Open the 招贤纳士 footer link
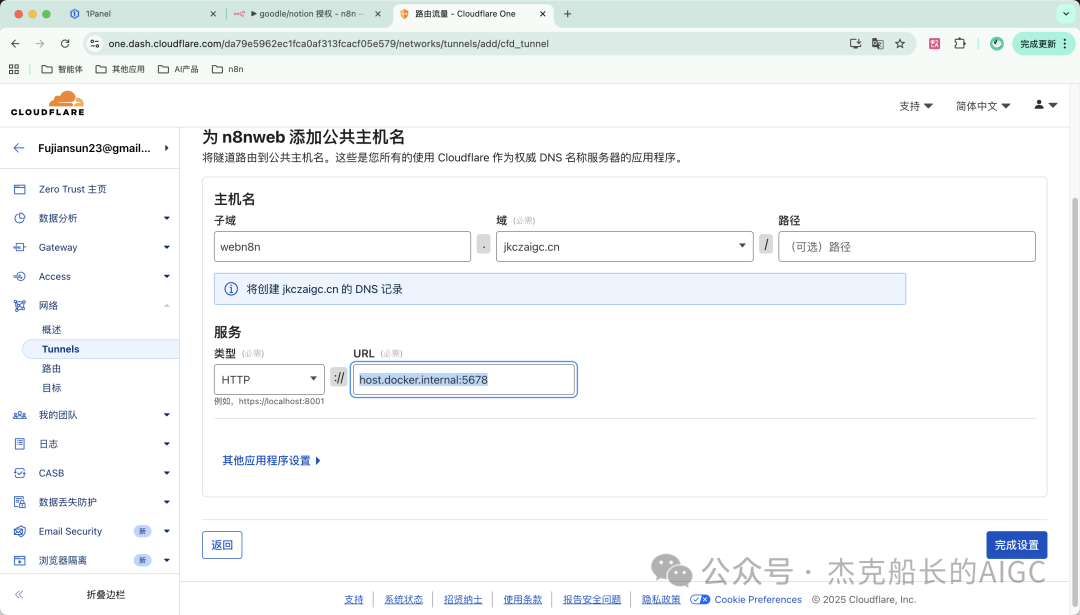The image size is (1080, 615). (x=463, y=599)
